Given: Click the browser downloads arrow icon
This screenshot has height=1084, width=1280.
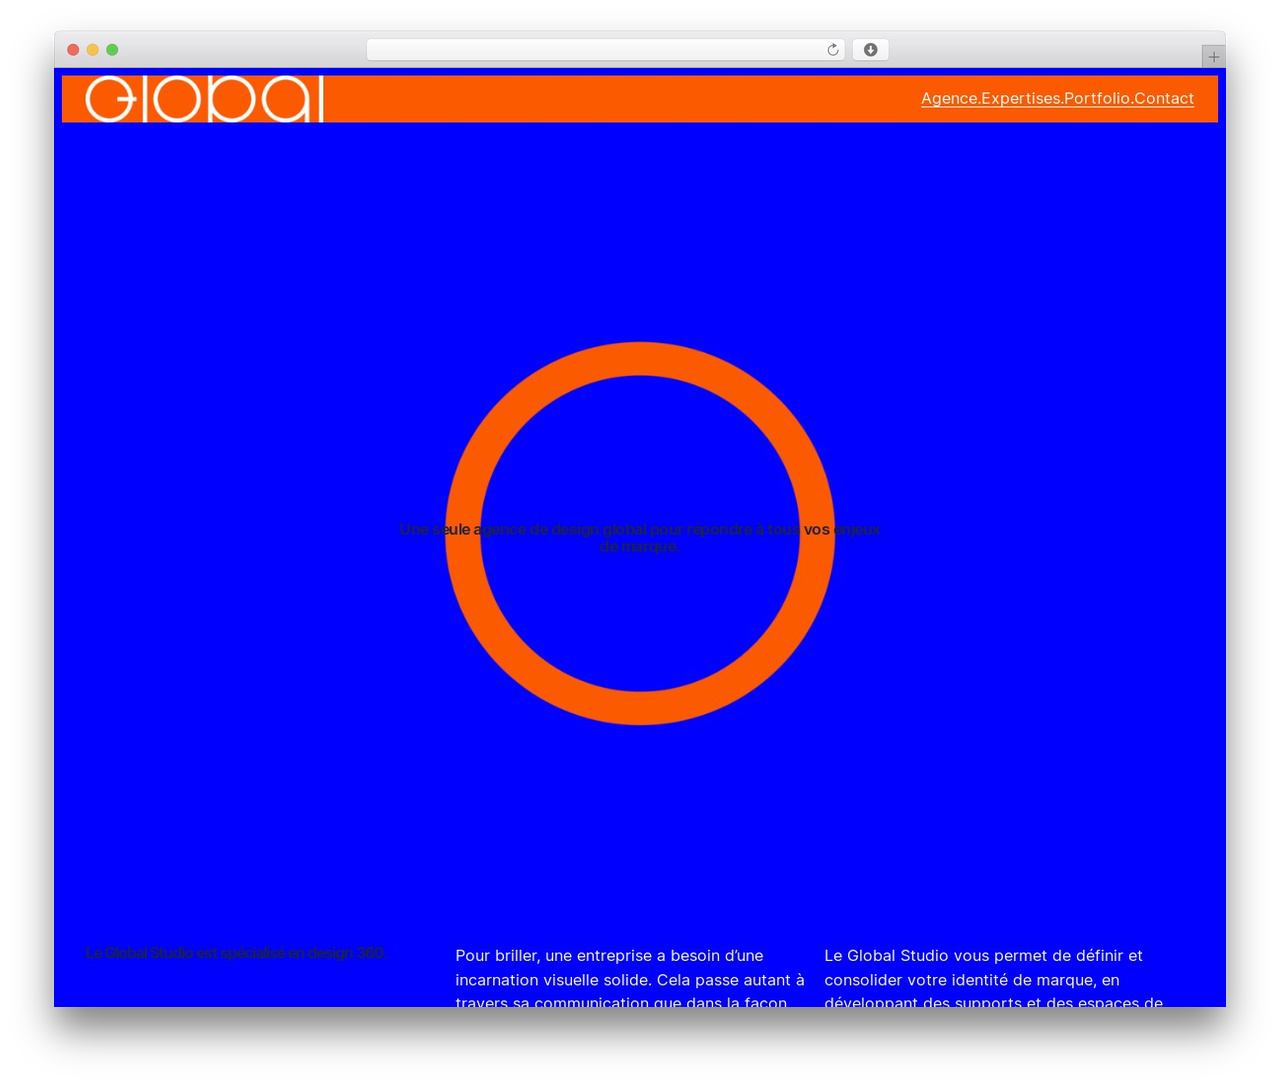Looking at the screenshot, I should tap(870, 50).
